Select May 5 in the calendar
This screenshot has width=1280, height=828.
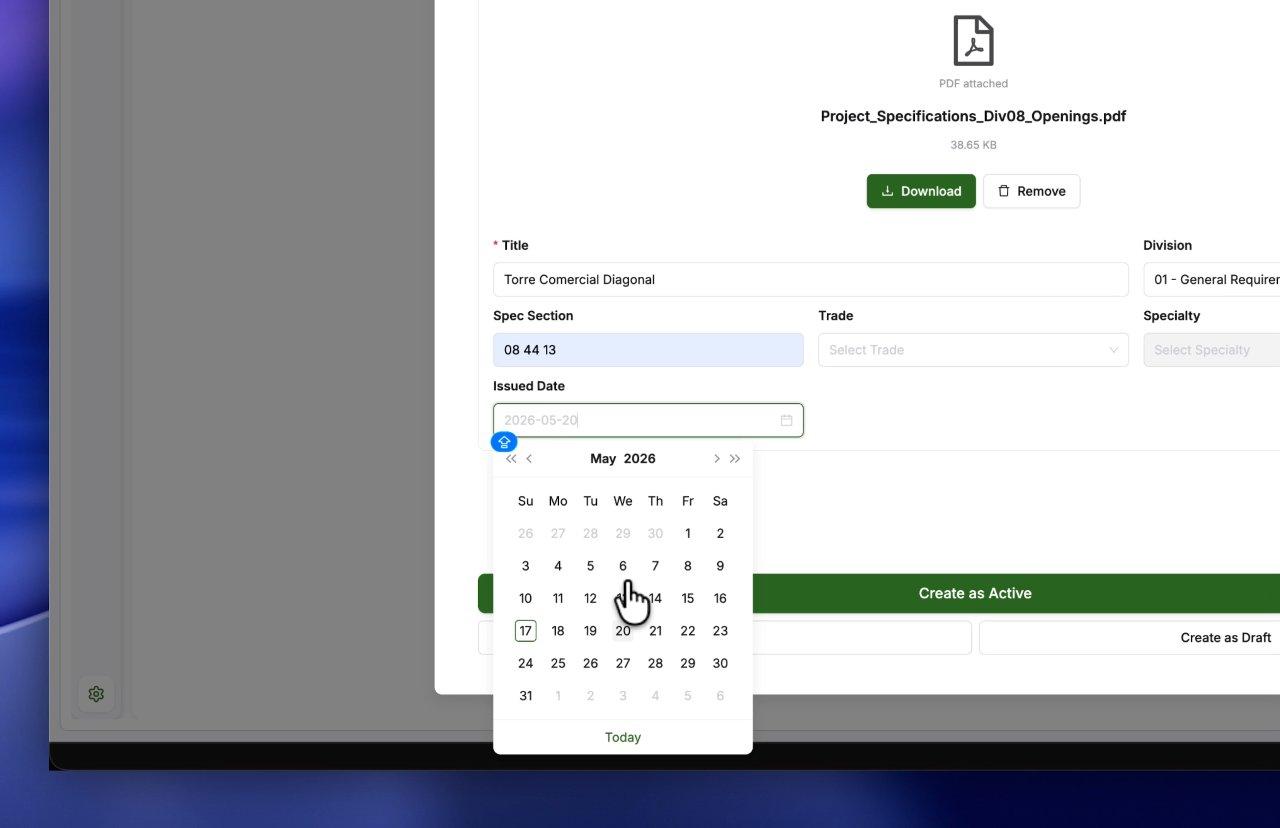tap(591, 566)
